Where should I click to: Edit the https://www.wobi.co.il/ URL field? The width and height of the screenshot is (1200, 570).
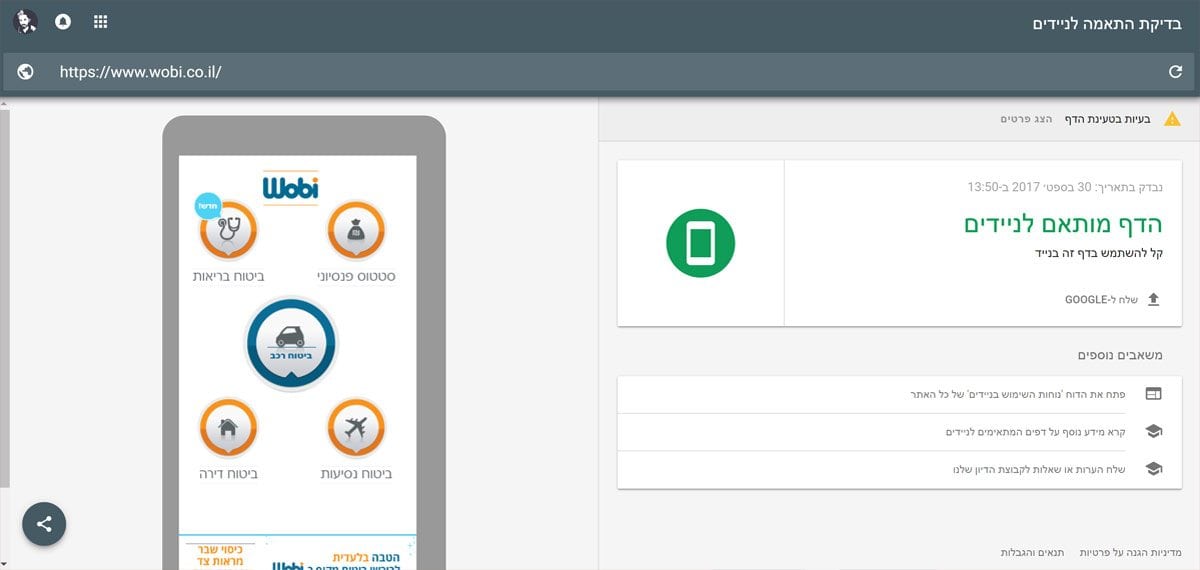coord(600,72)
